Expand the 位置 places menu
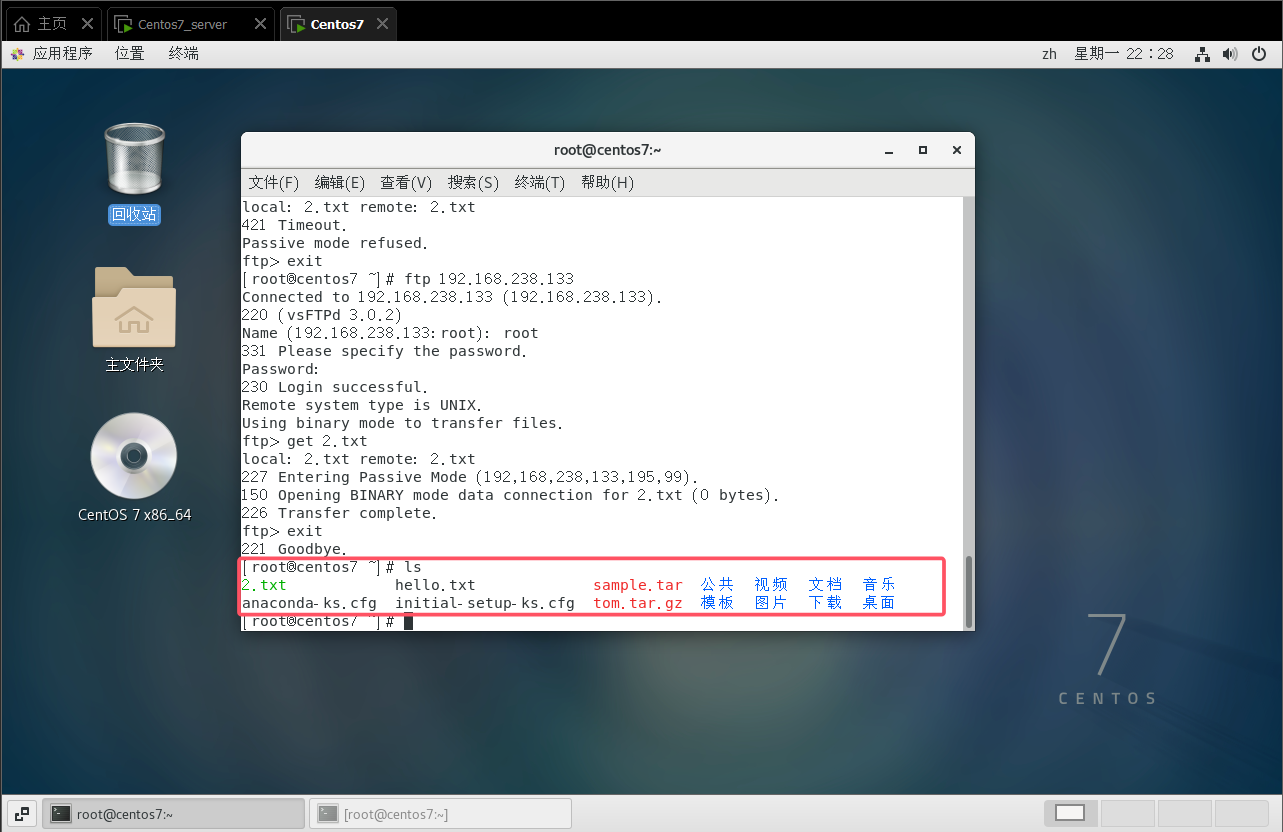 click(x=129, y=54)
